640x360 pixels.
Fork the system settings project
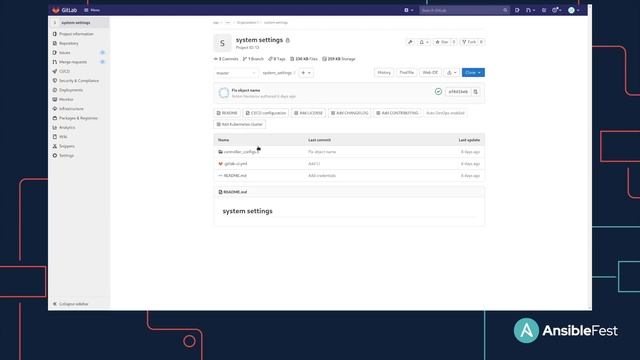(469, 42)
